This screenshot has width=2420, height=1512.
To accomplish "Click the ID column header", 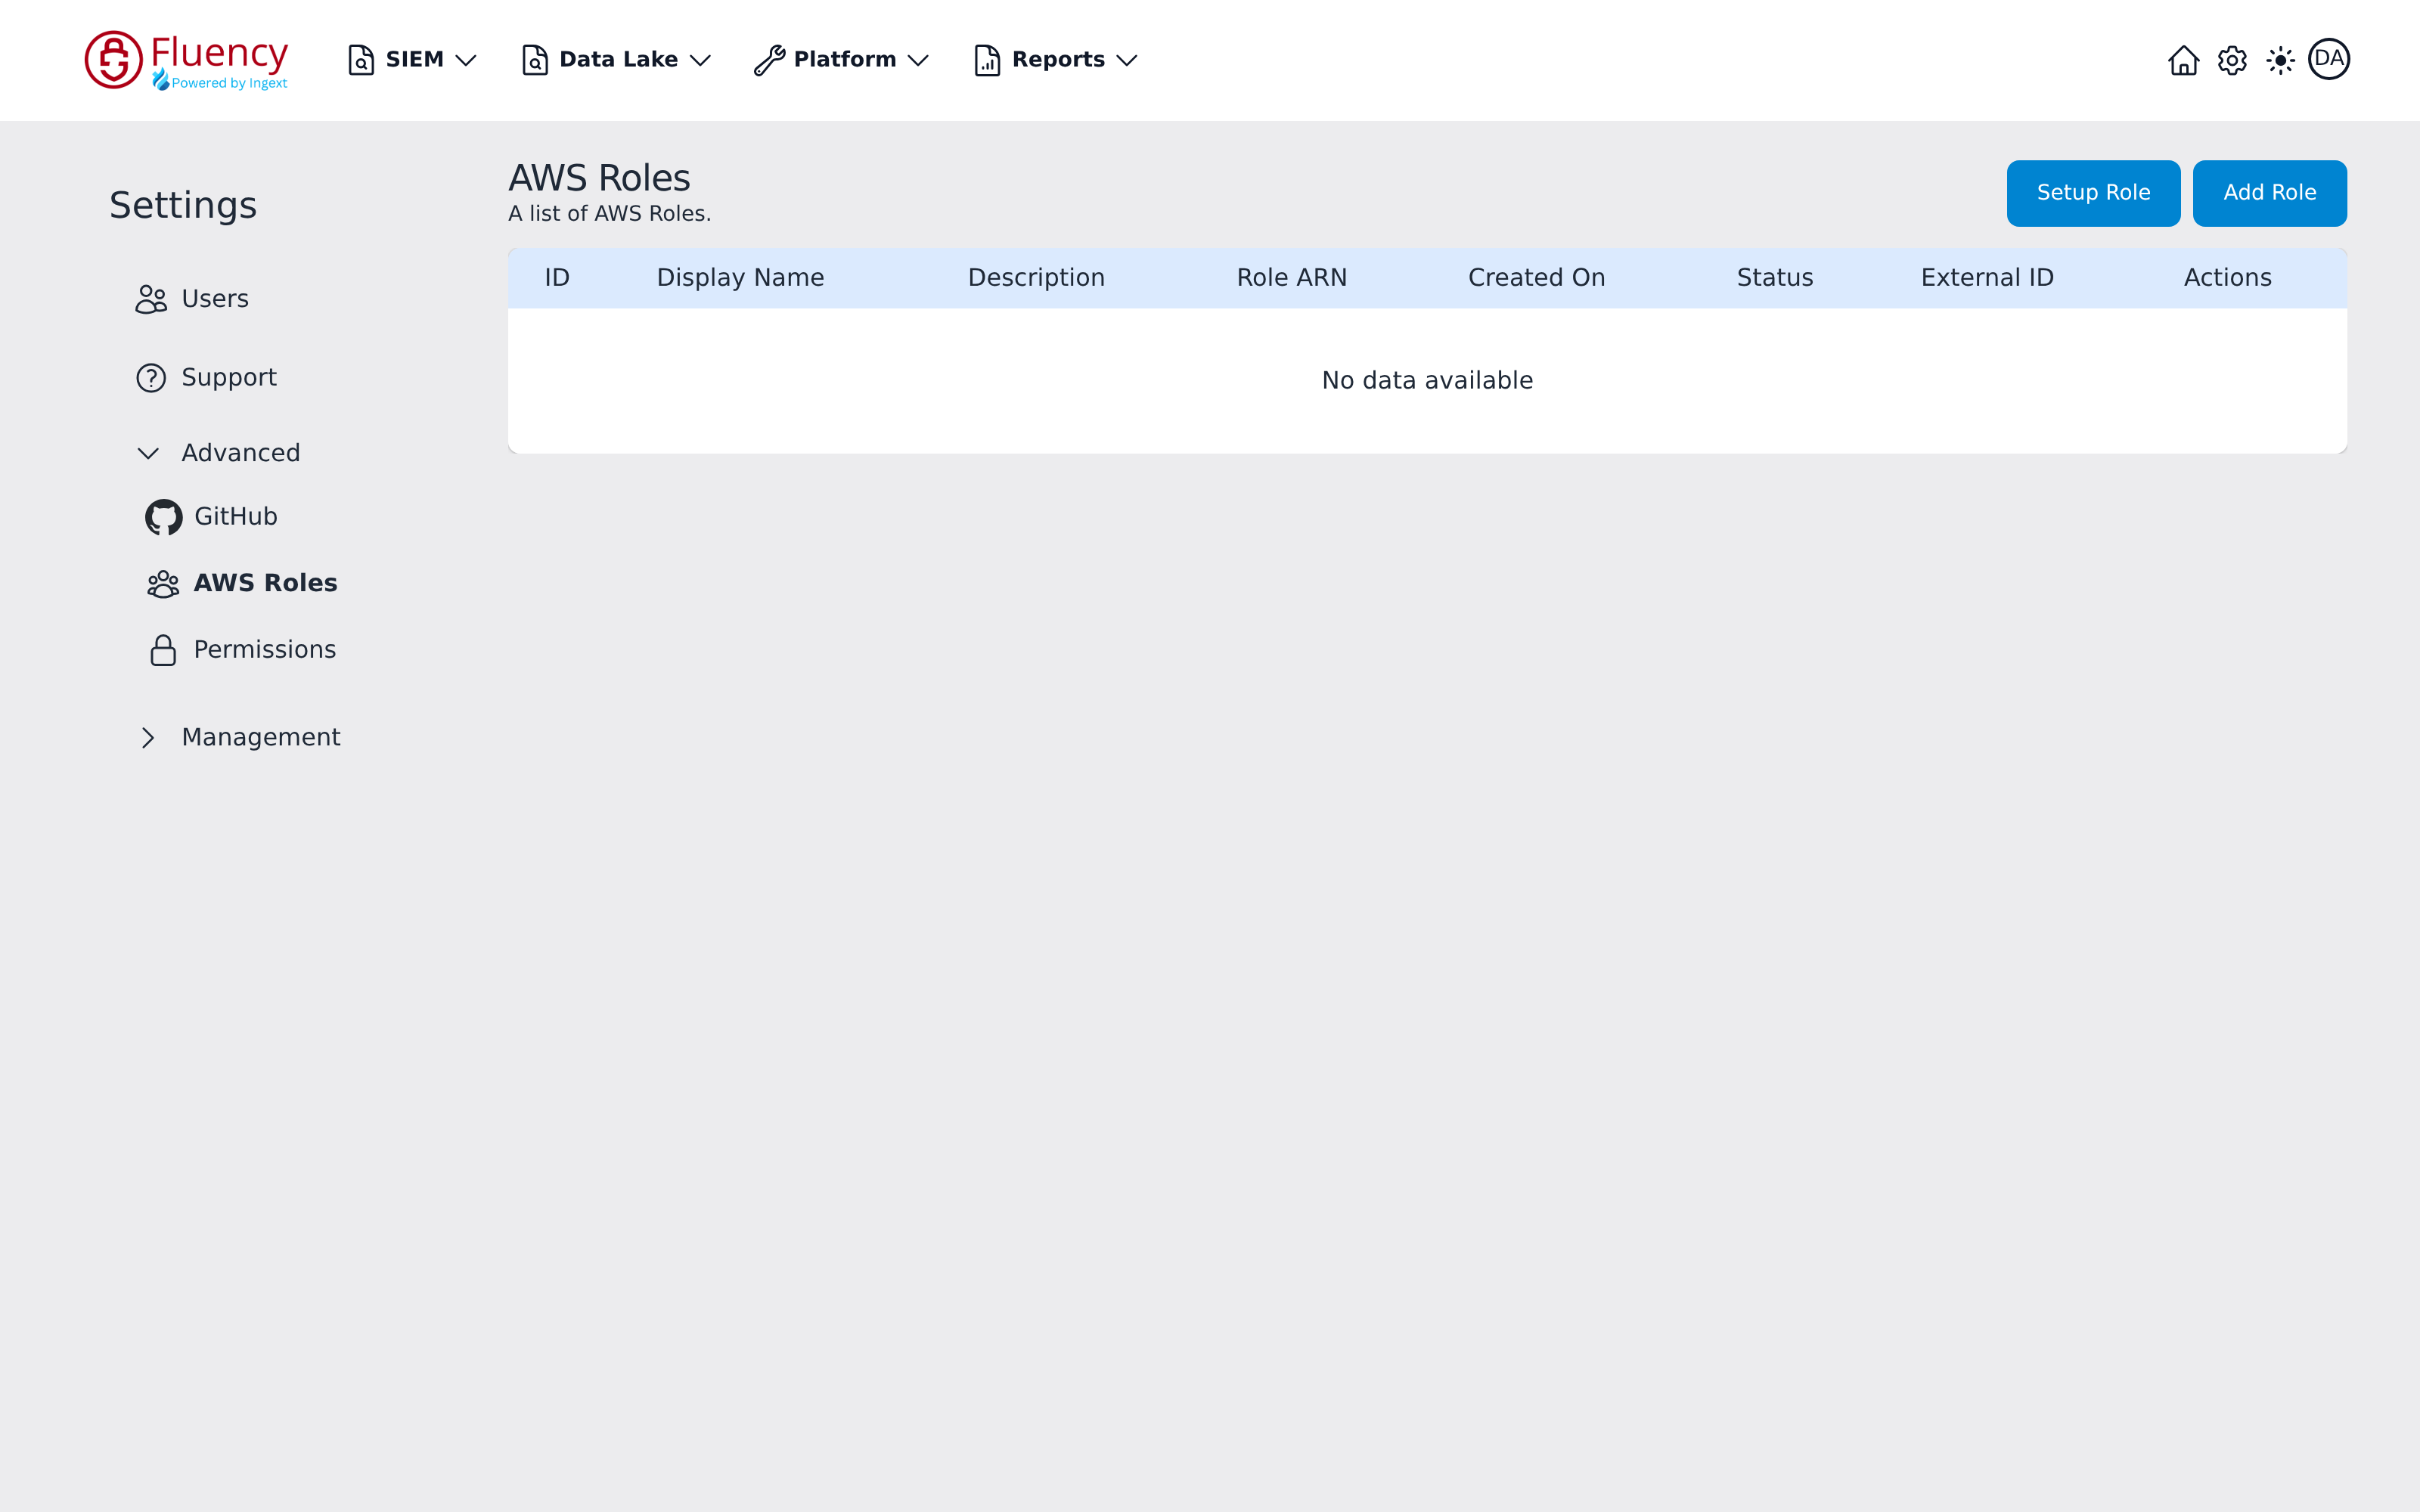I will coord(557,278).
